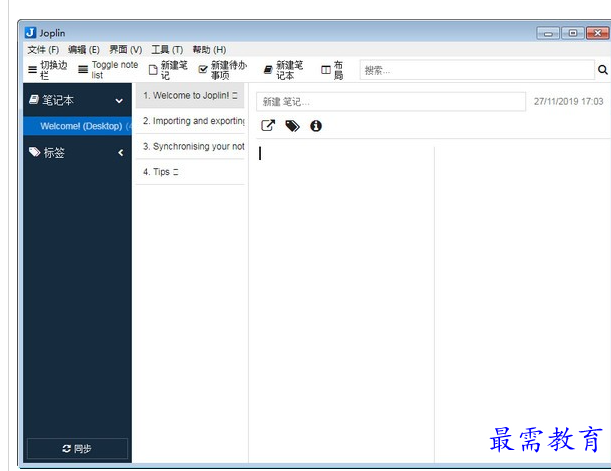Open note 2. Importing and exporting
611x471 pixels.
190,121
